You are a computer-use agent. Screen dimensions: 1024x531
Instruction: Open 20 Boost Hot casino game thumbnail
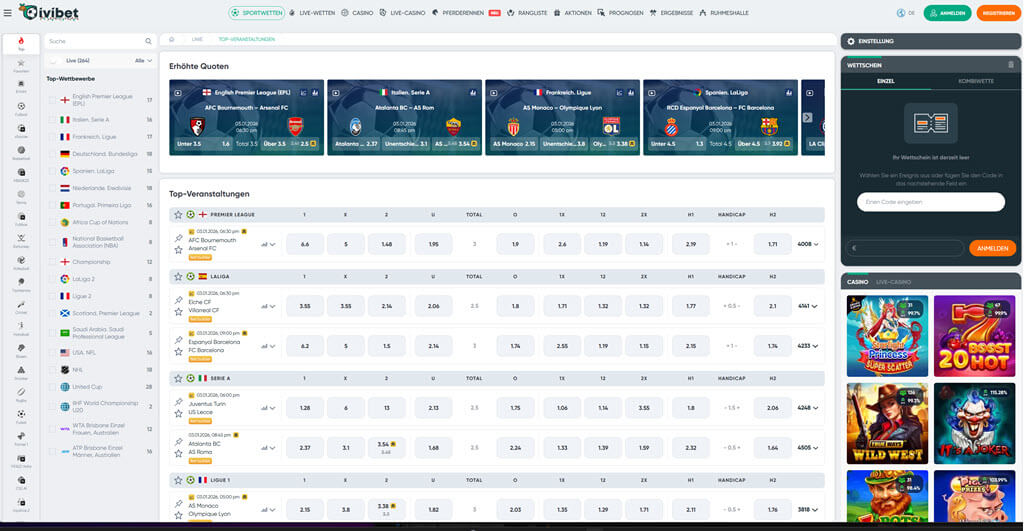coord(974,336)
